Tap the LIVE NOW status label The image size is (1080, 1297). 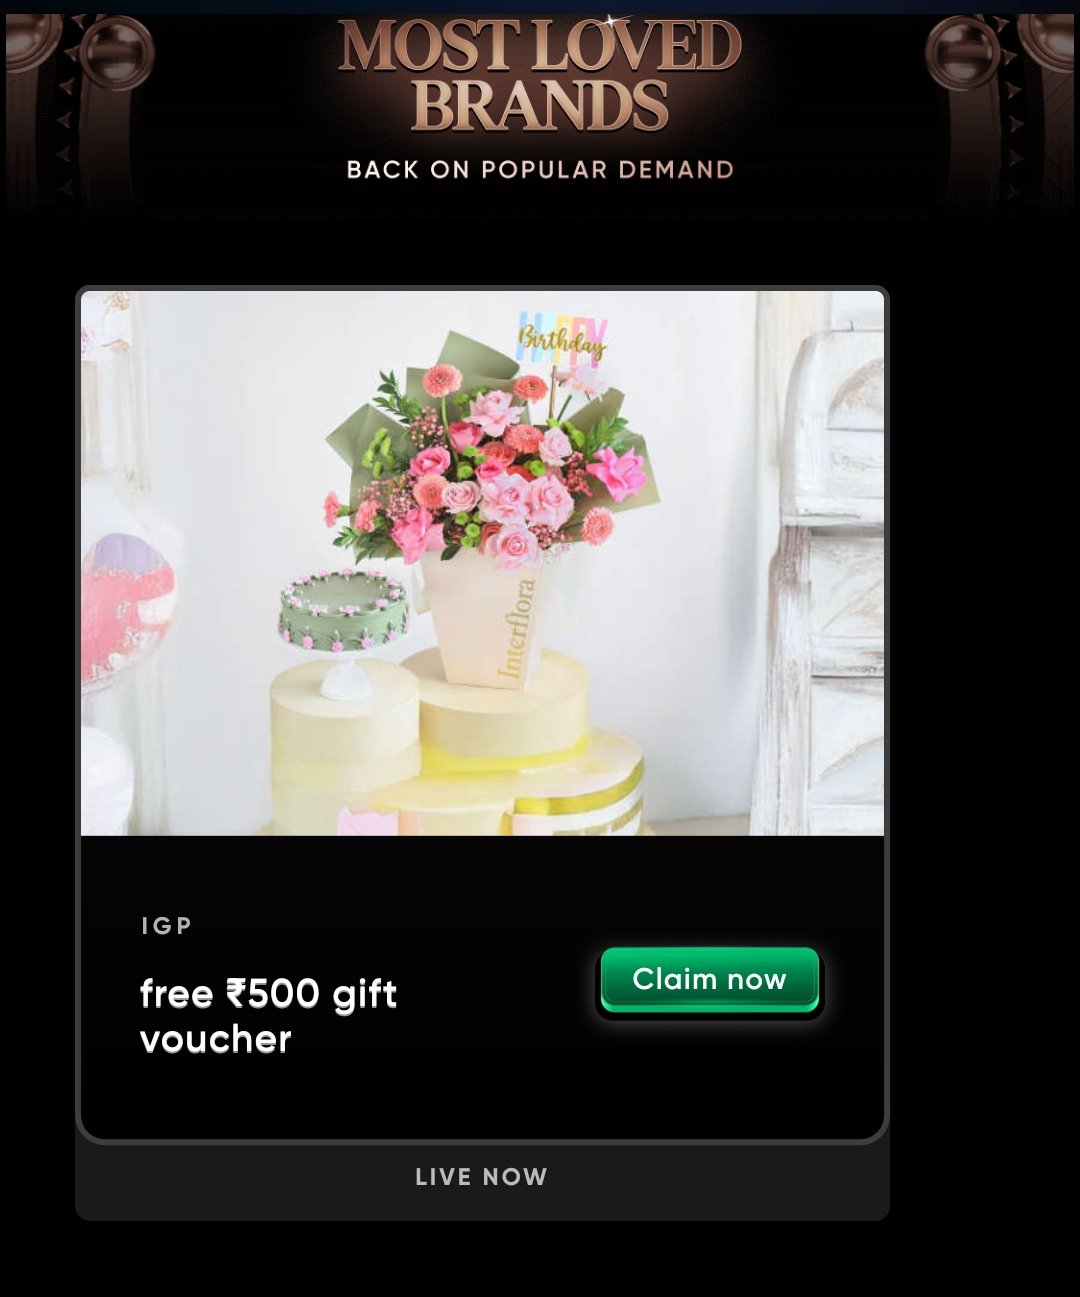coord(482,1177)
